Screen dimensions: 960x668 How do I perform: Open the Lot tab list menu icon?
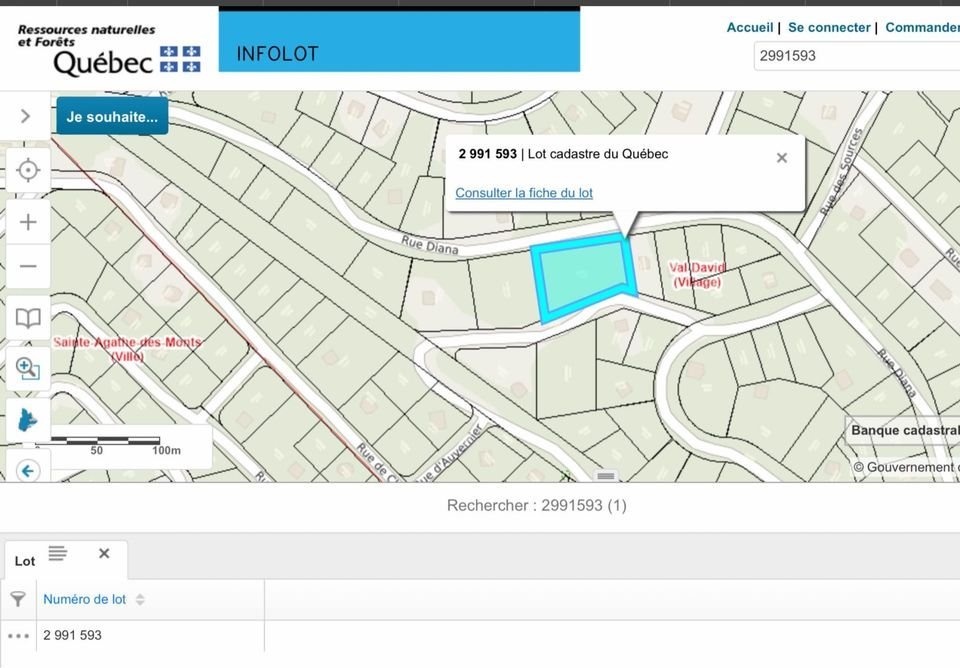[57, 553]
